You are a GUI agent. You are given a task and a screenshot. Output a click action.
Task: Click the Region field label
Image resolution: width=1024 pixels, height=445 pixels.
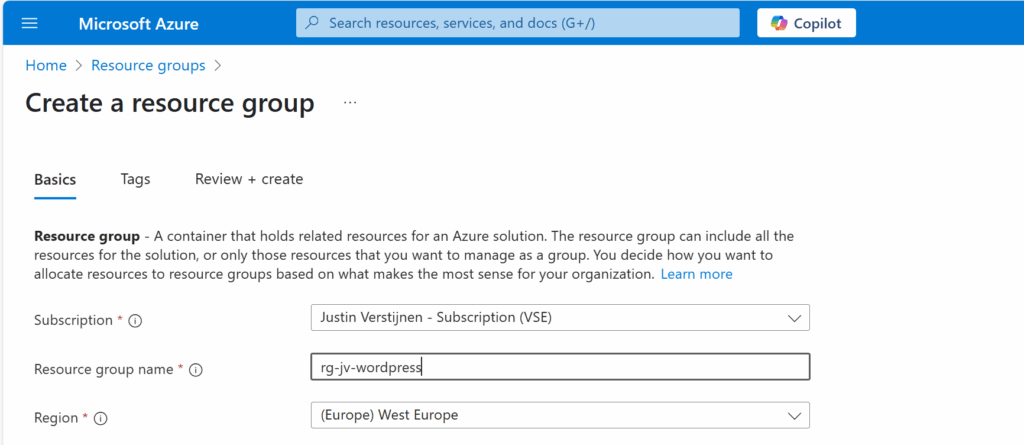57,418
